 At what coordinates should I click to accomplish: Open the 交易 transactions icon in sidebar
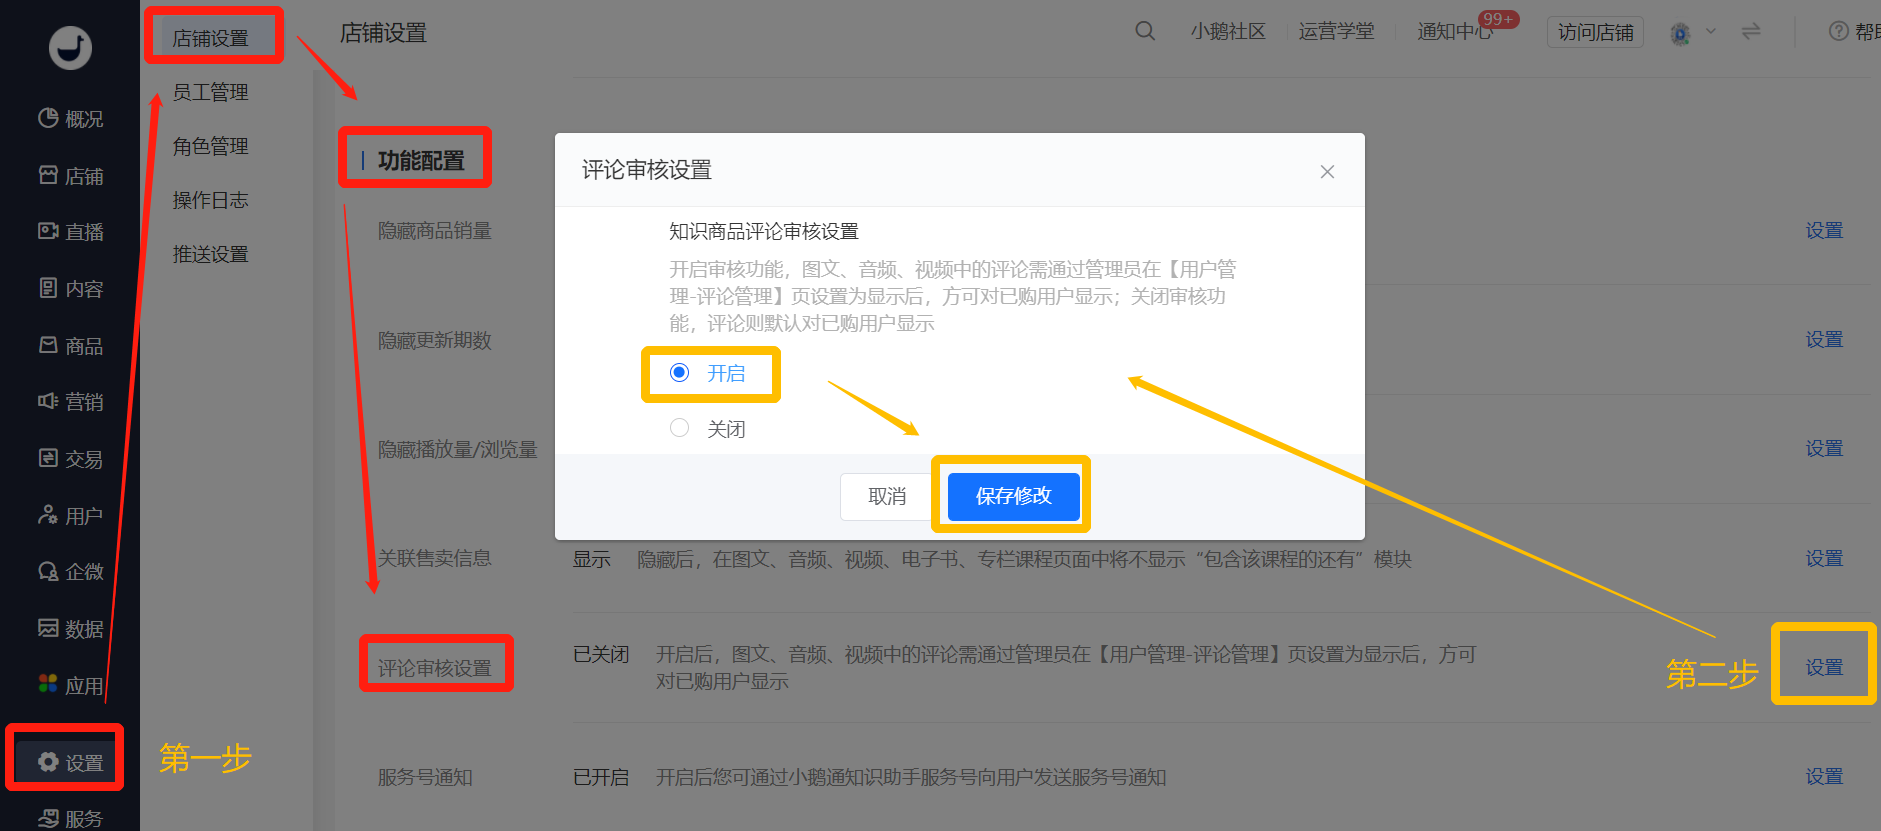[x=48, y=458]
